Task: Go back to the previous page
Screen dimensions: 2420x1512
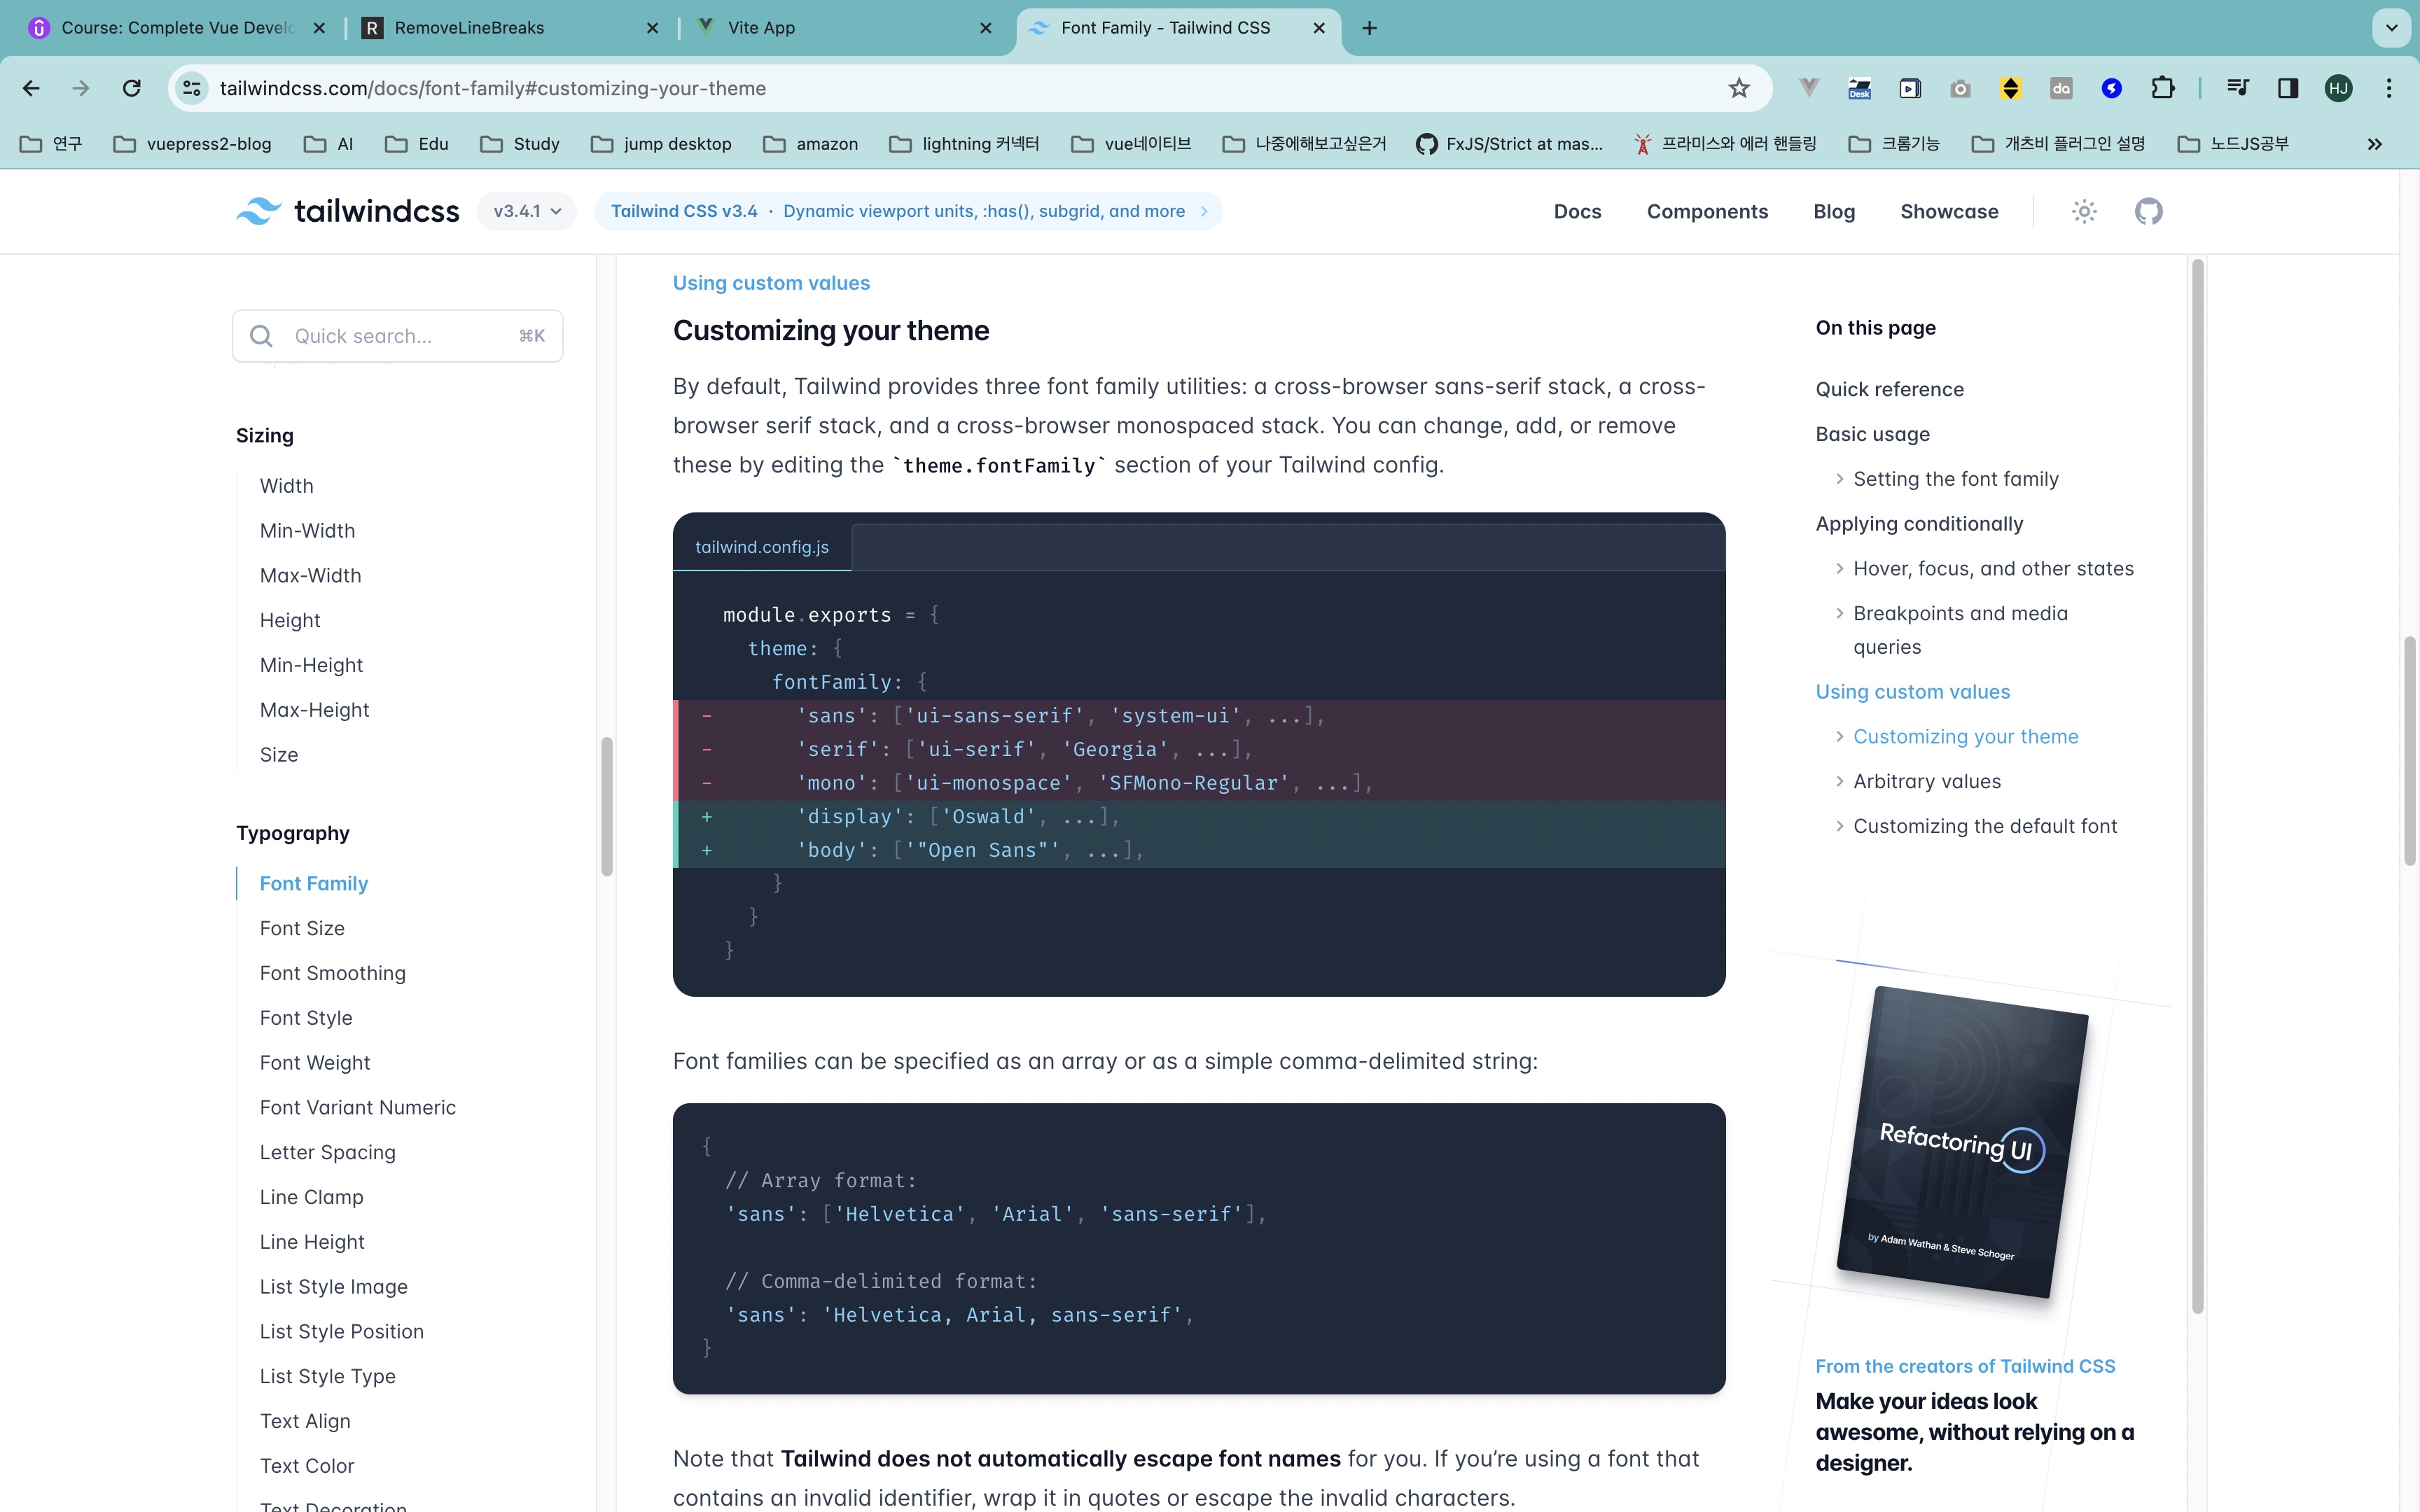Action: pos(31,88)
